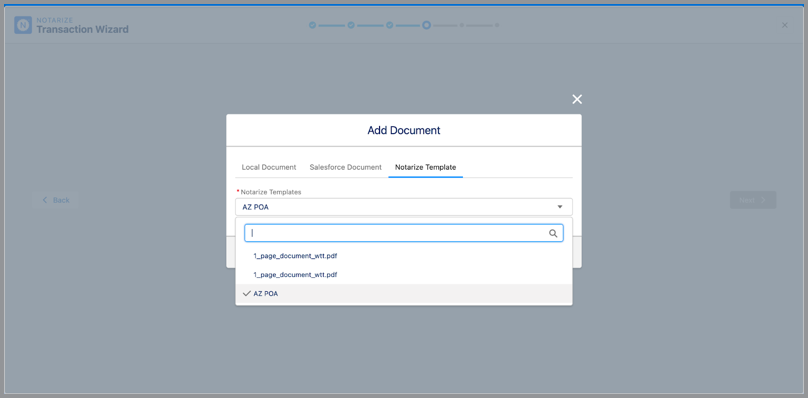The height and width of the screenshot is (398, 808).
Task: Click the first completed progress step
Action: 312,25
